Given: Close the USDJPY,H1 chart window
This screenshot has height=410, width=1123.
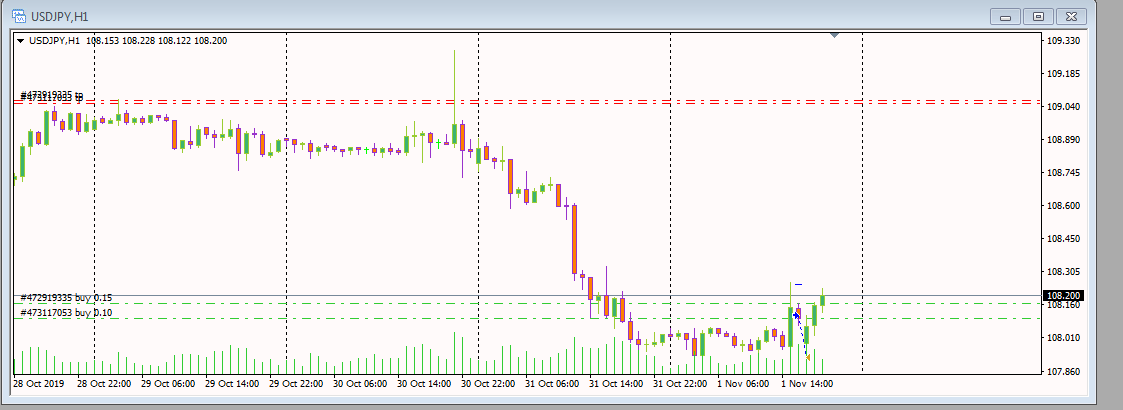Looking at the screenshot, I should tap(1071, 16).
